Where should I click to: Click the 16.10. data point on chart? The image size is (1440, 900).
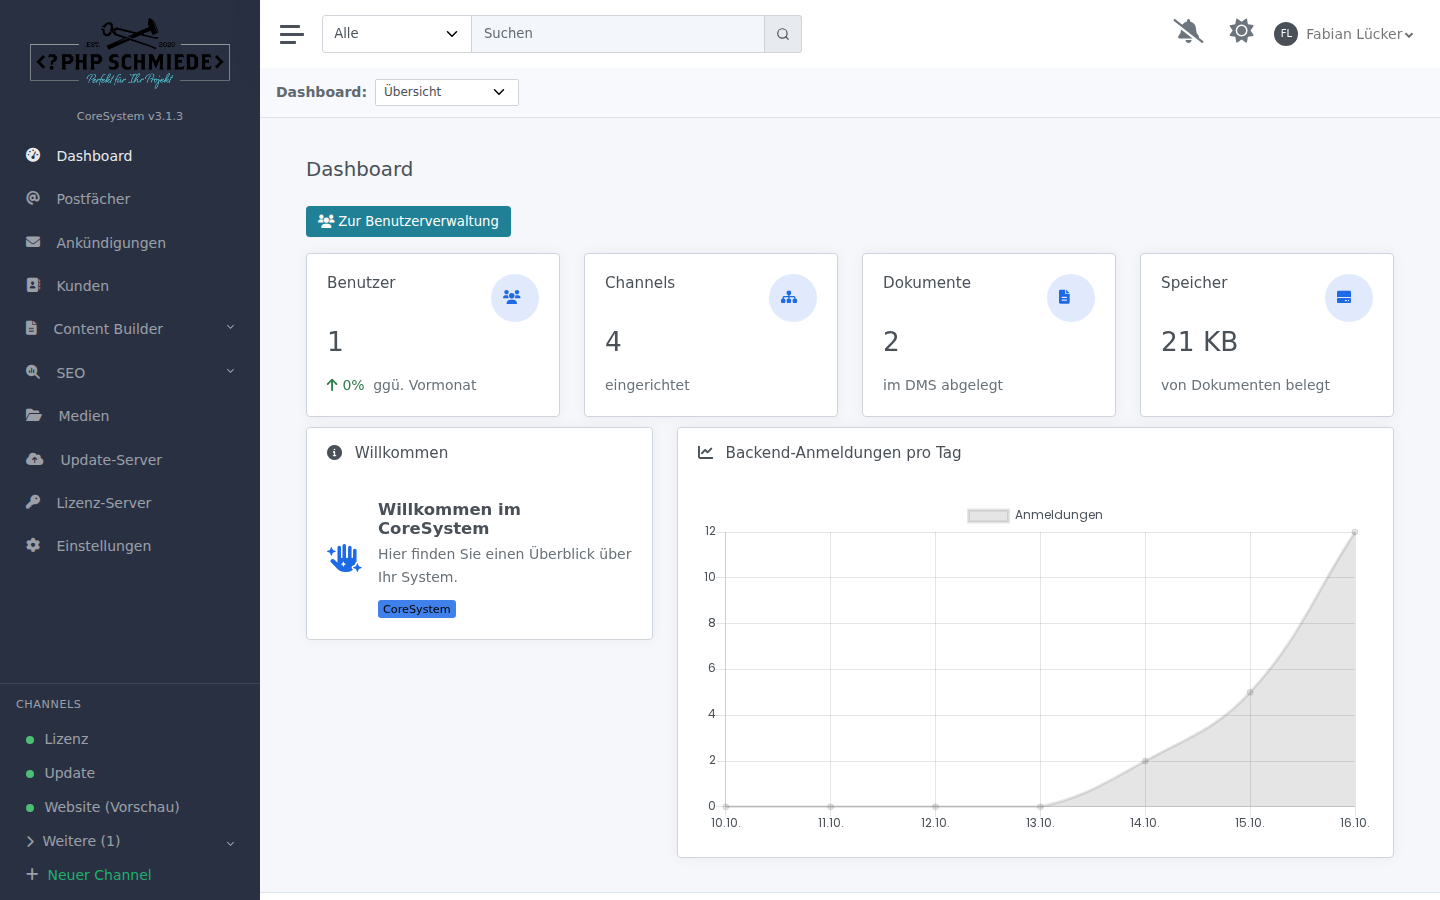1355,532
